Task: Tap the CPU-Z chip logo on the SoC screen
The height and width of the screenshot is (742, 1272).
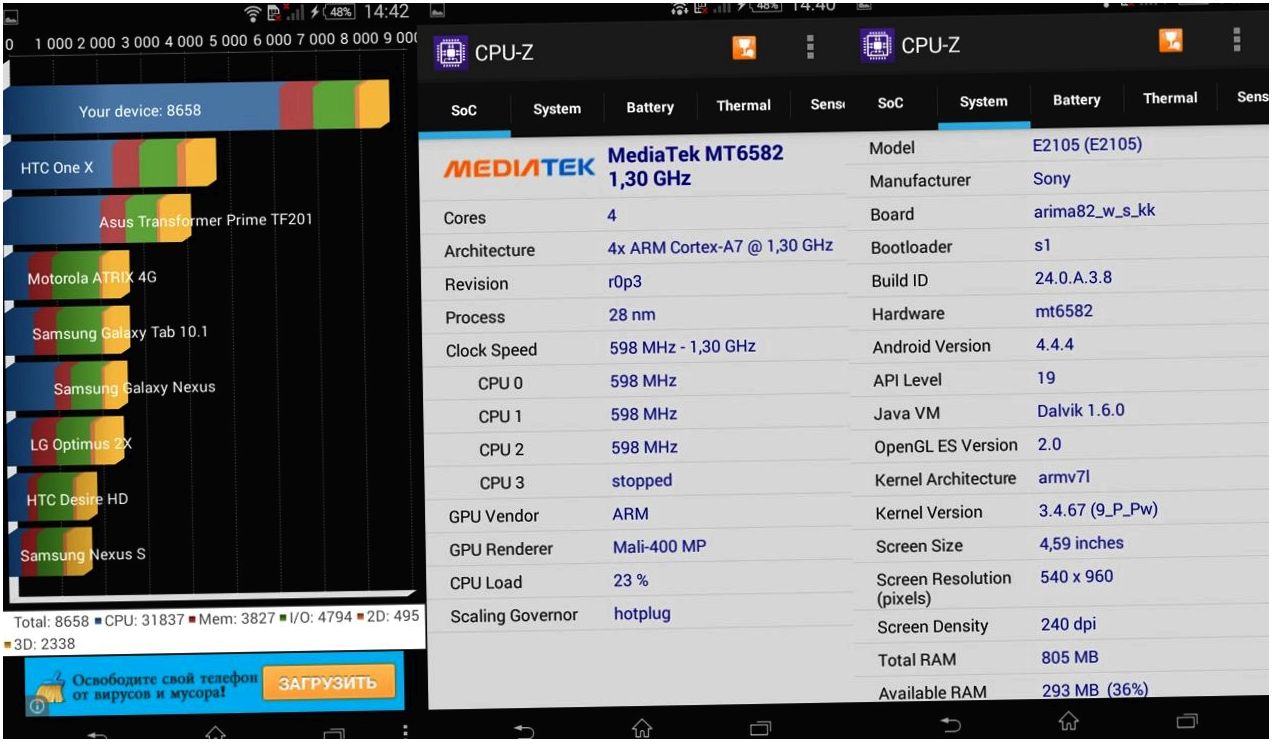Action: pyautogui.click(x=451, y=51)
